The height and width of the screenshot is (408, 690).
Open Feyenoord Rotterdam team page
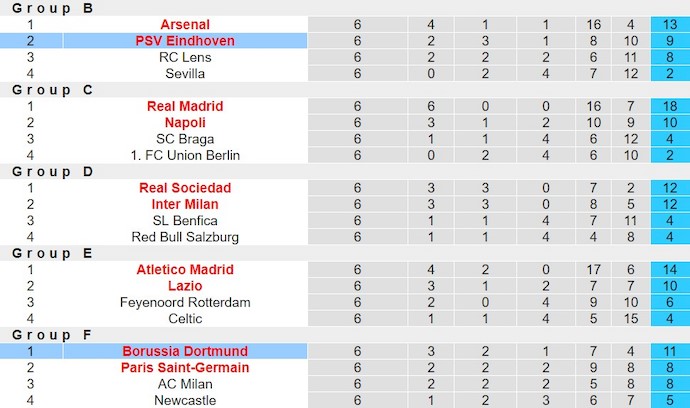185,302
